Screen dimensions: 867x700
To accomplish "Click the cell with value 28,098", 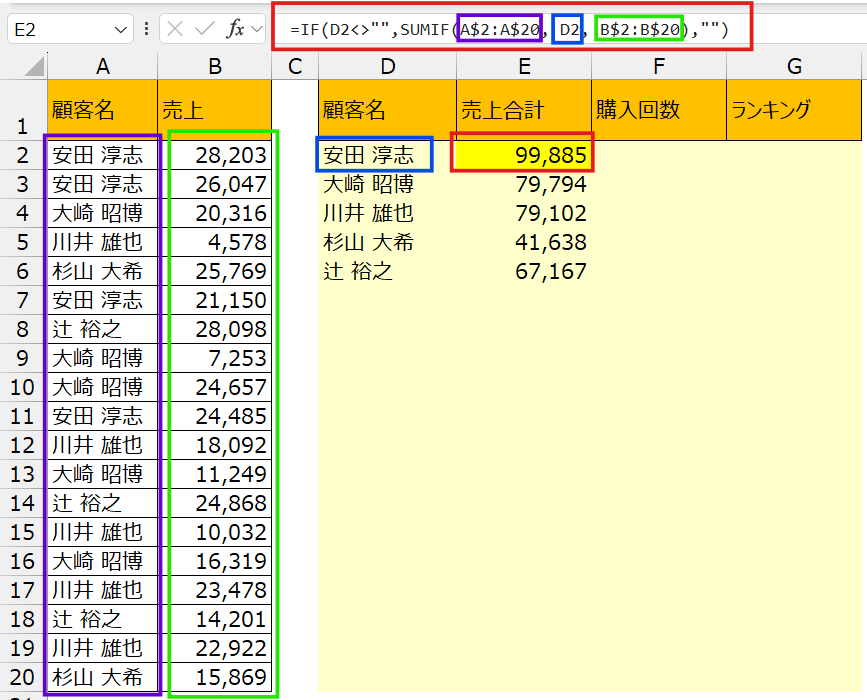I will coord(215,329).
